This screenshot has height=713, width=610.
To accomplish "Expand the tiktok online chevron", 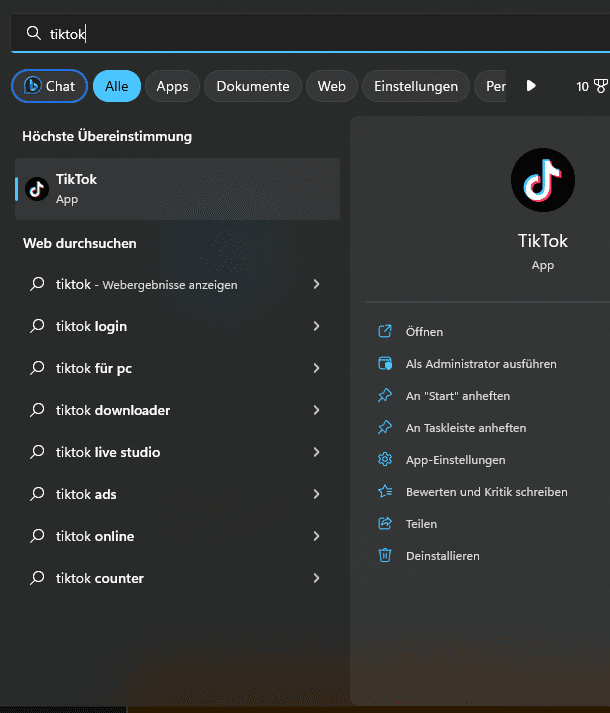I will click(317, 536).
